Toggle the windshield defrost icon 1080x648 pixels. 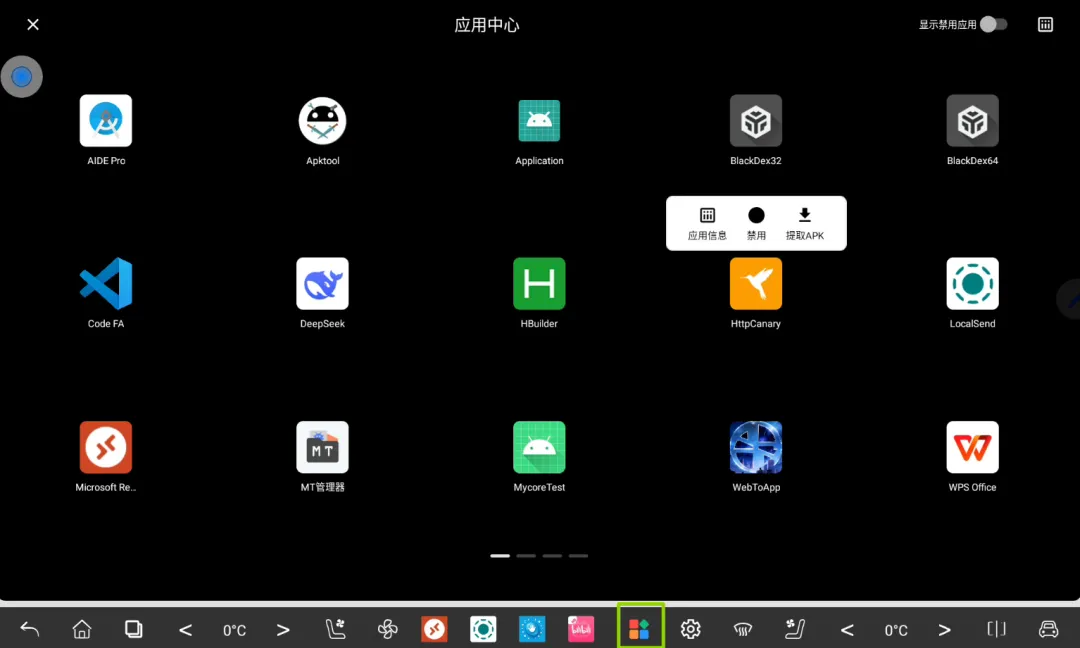pyautogui.click(x=742, y=629)
